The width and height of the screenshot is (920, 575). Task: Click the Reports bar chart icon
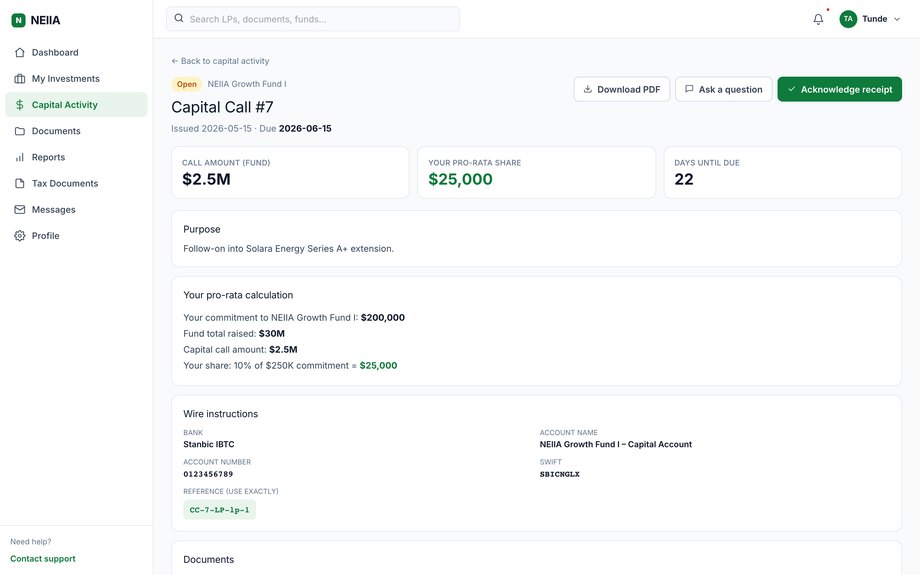[x=19, y=157]
